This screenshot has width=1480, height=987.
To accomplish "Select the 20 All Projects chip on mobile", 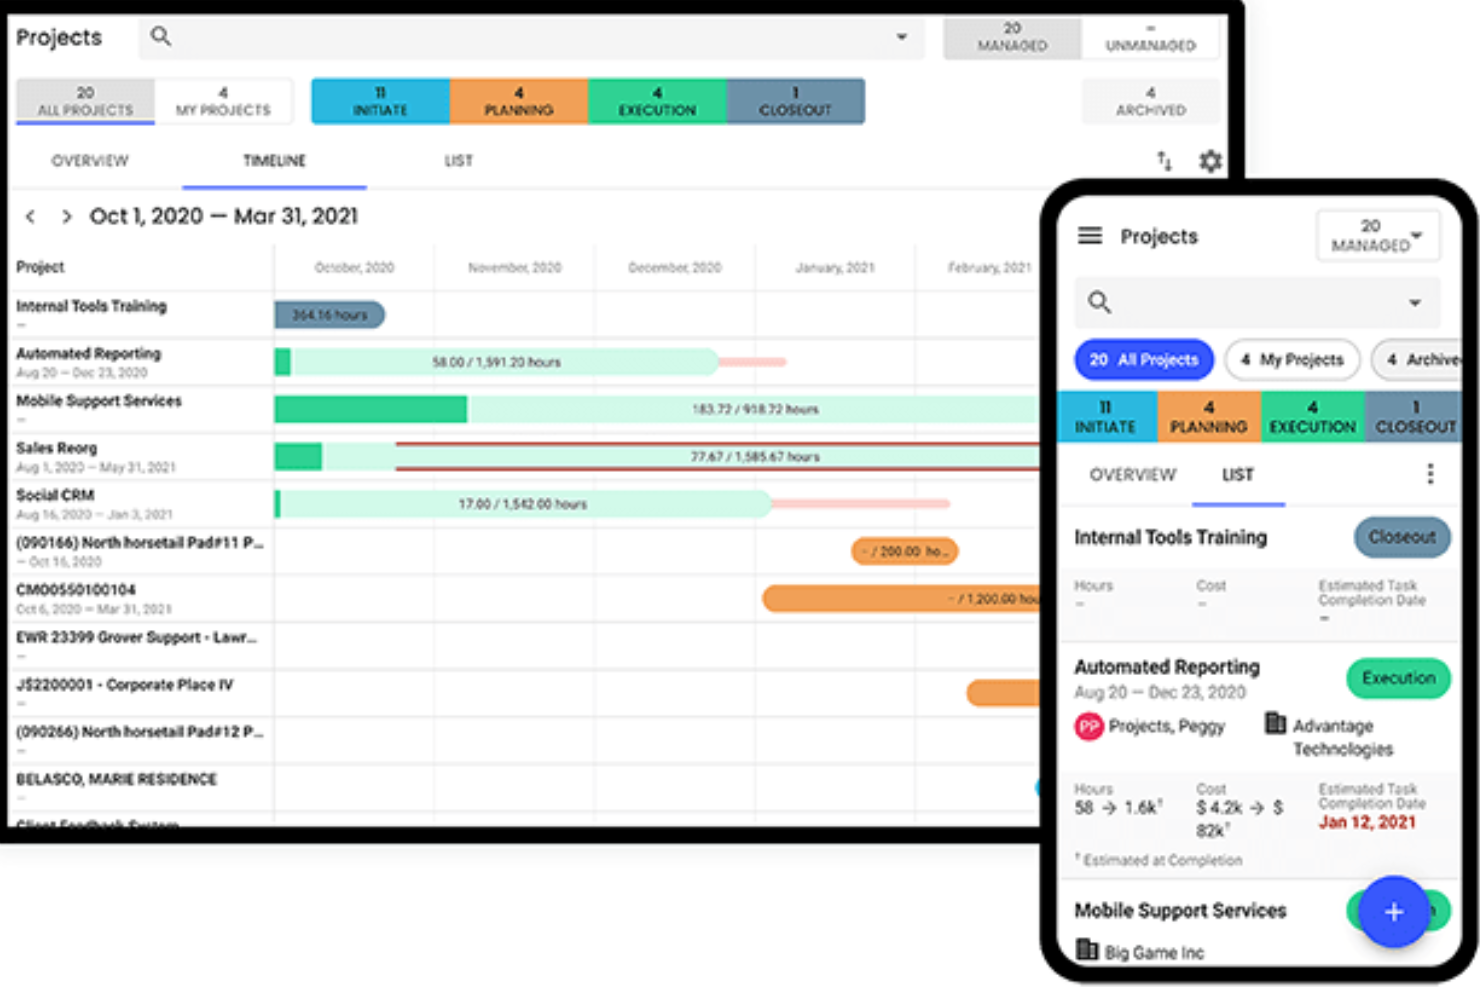I will (1144, 360).
